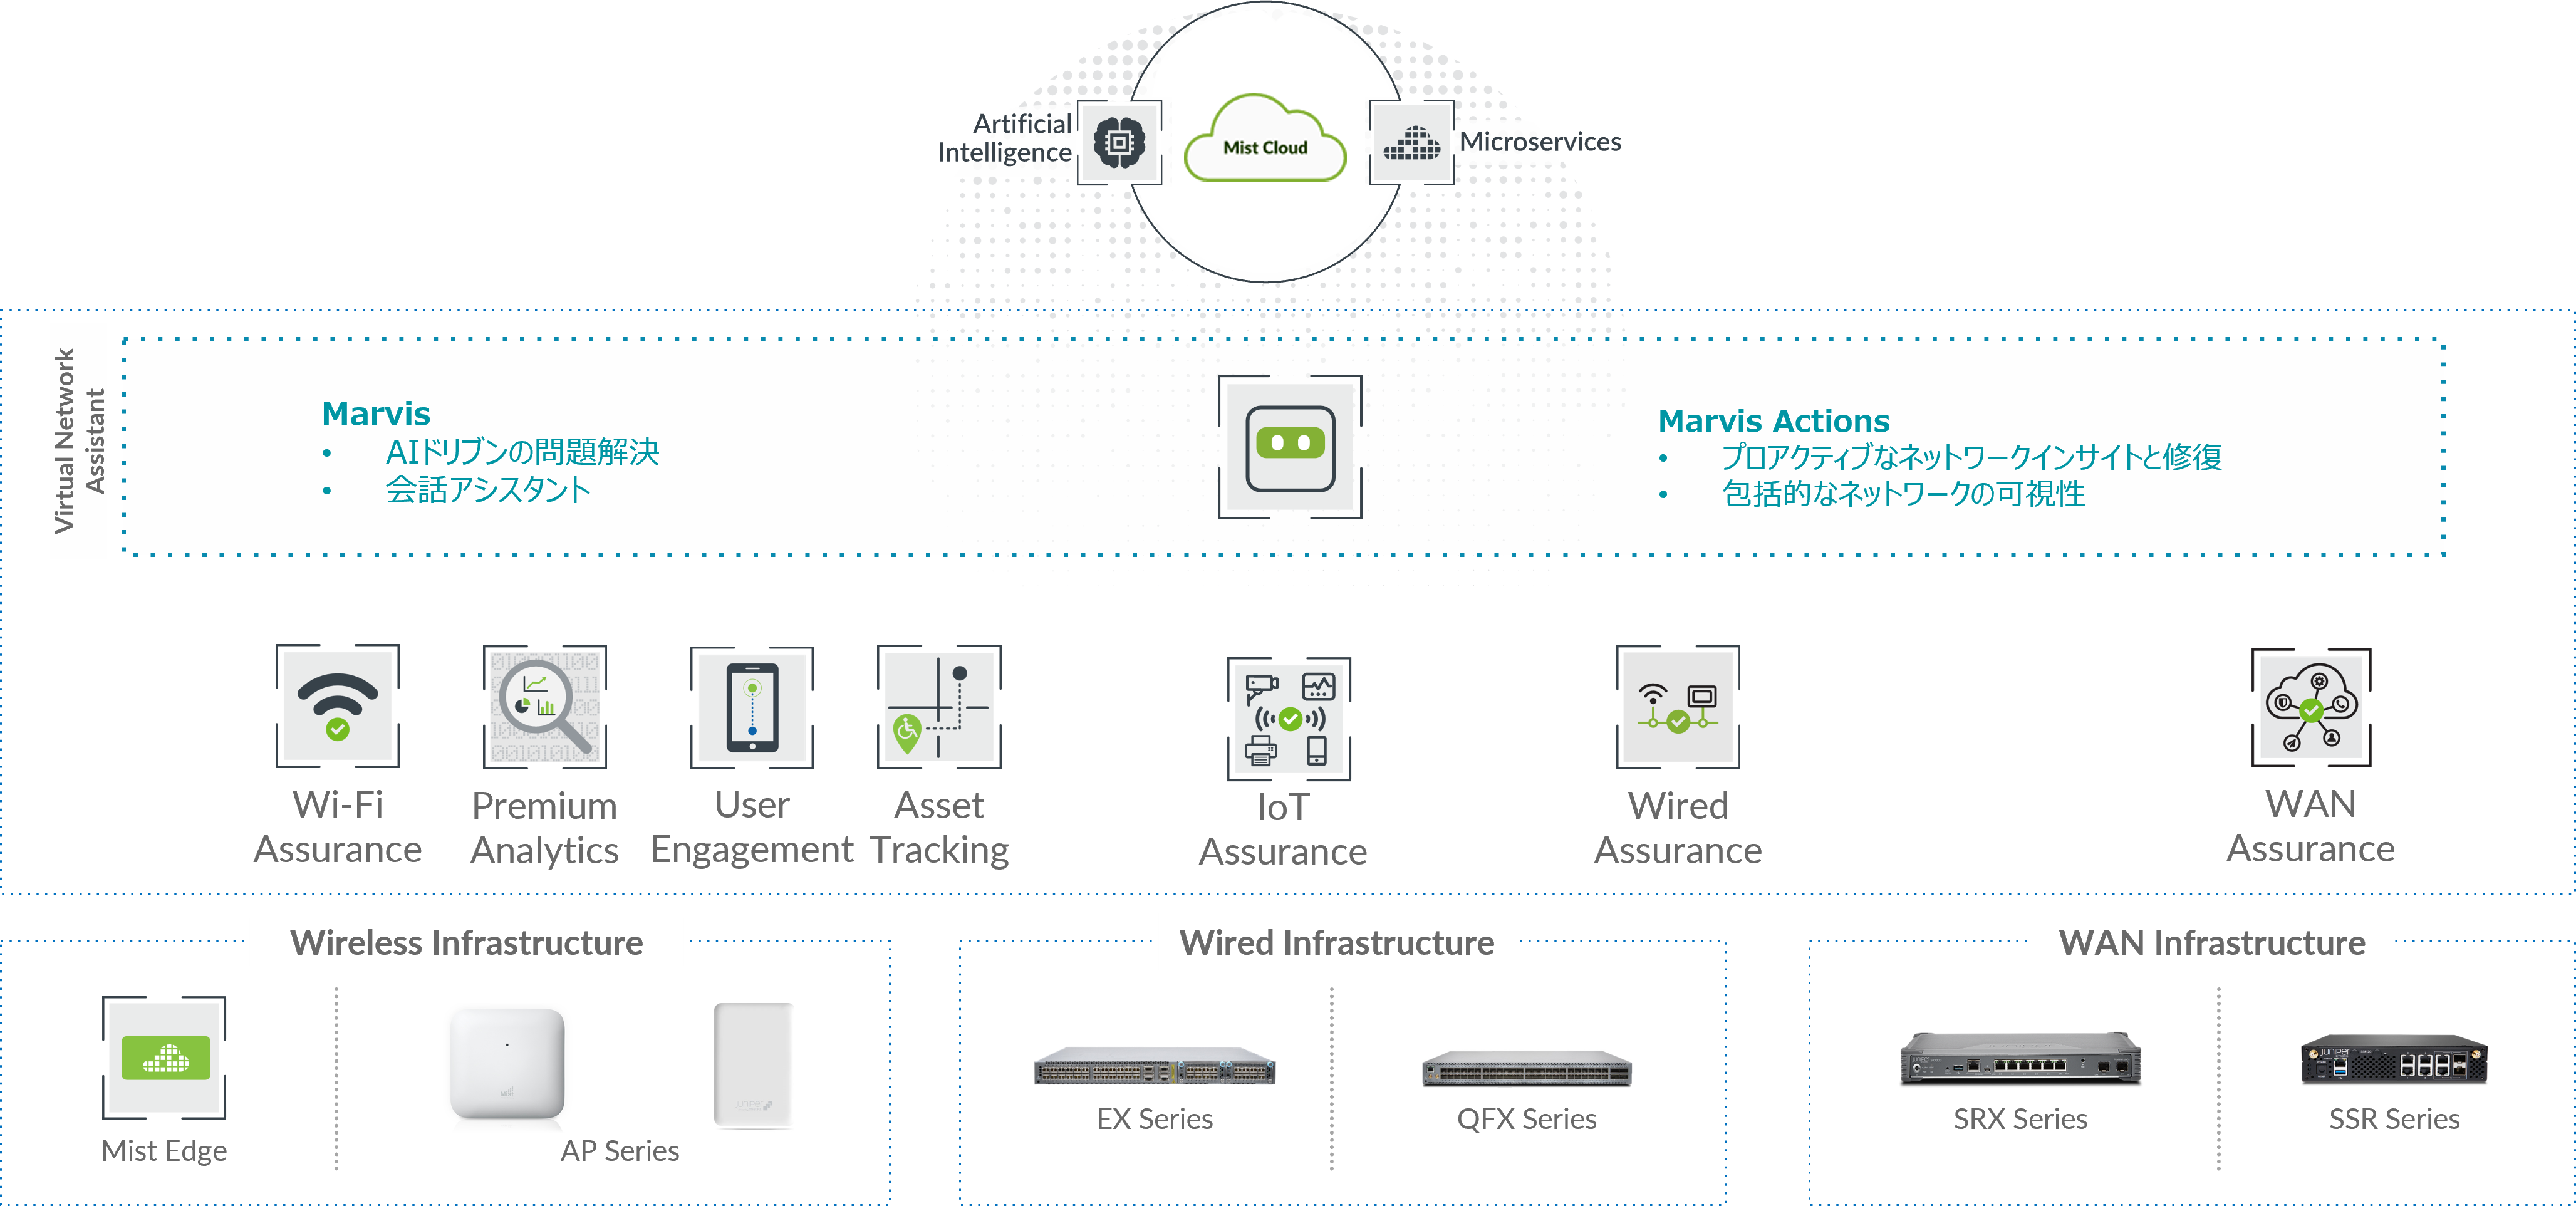2576x1206 pixels.
Task: Click the Microservices cloud icon
Action: click(1411, 143)
